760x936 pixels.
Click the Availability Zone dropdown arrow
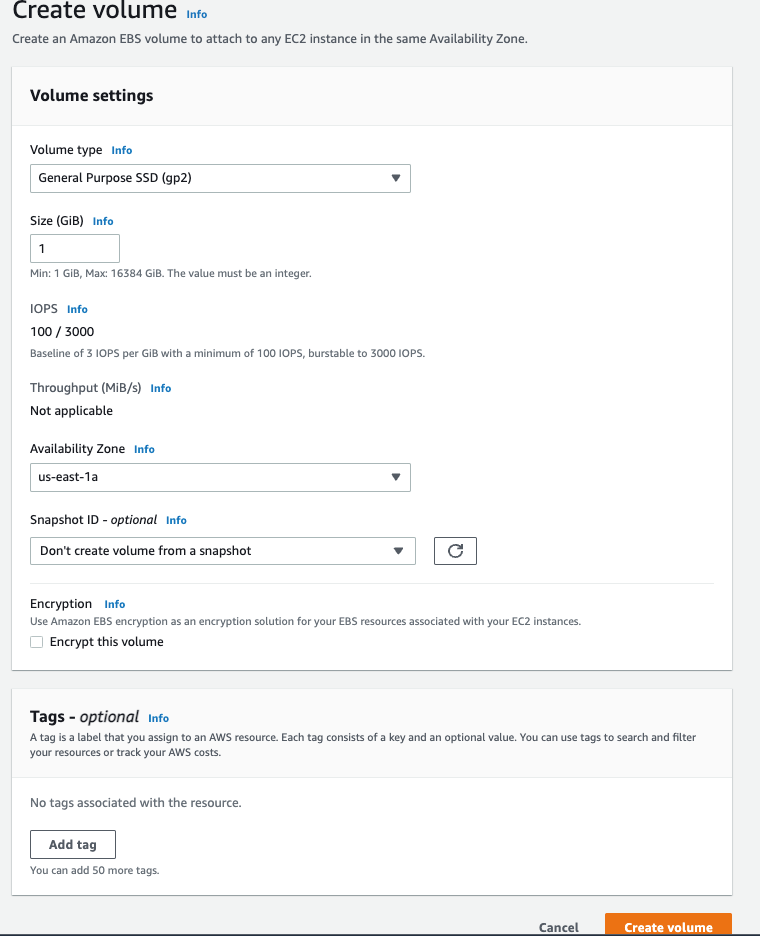(396, 477)
